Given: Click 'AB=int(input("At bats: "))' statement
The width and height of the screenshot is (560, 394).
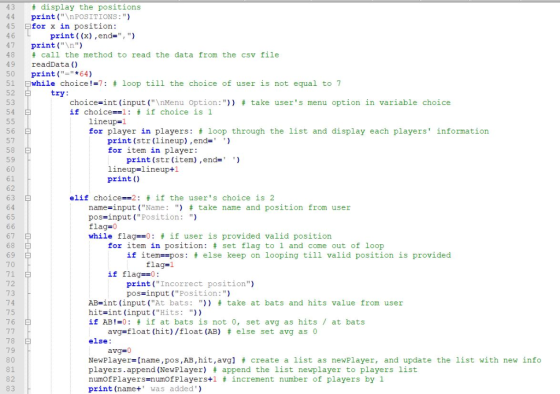Looking at the screenshot, I should tap(150, 303).
